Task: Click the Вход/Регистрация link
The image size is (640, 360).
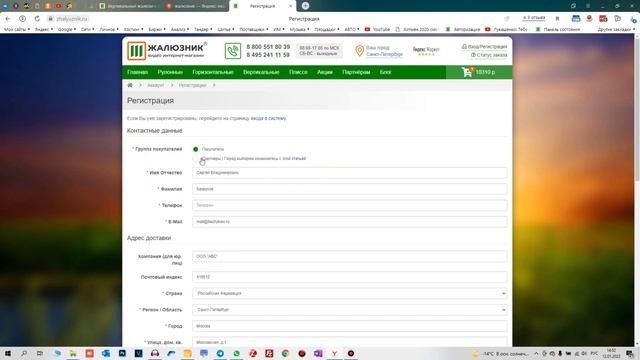Action: coord(484,47)
